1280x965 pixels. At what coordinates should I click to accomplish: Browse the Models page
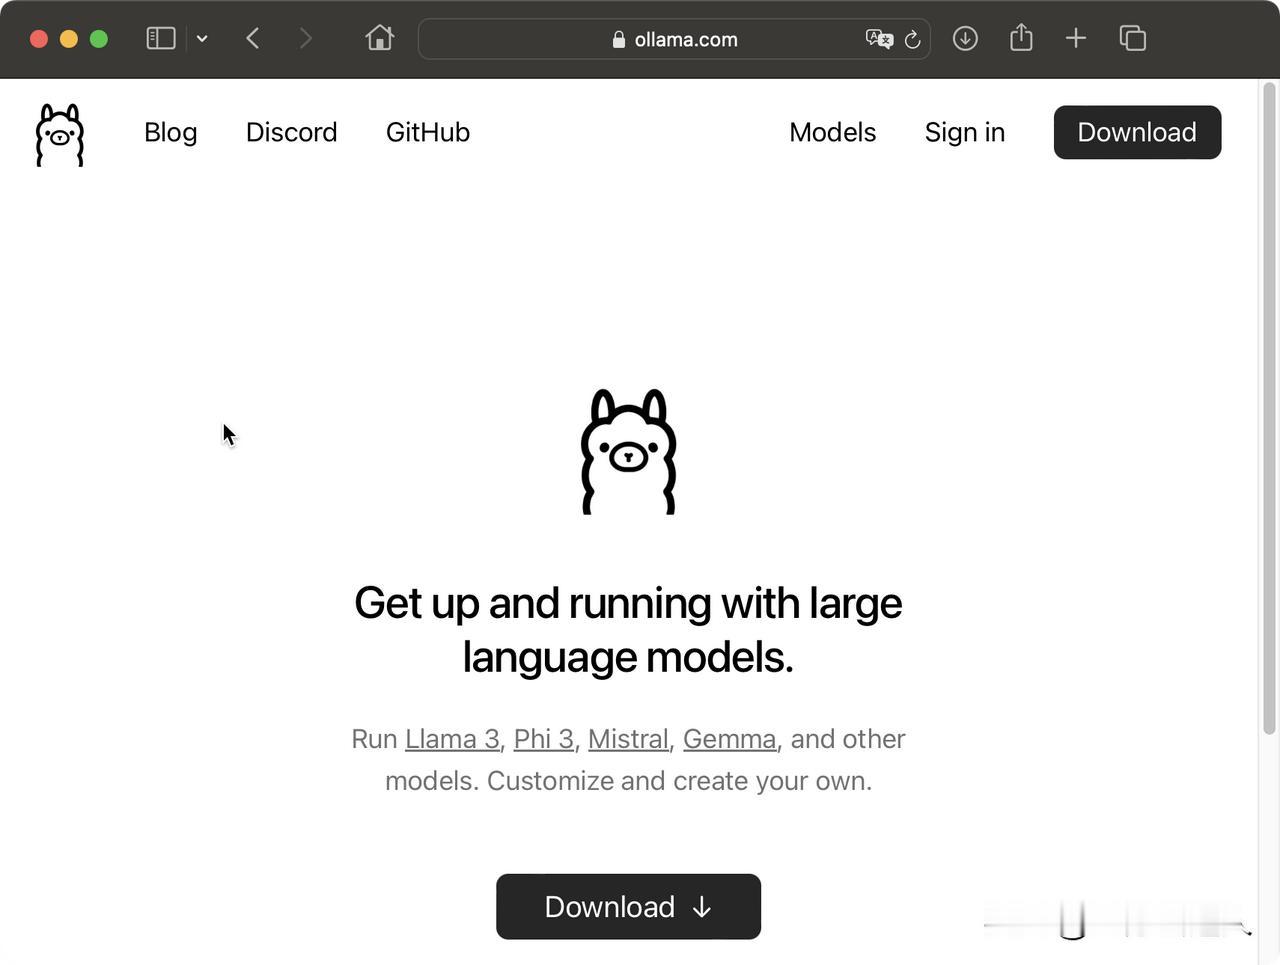(x=833, y=132)
